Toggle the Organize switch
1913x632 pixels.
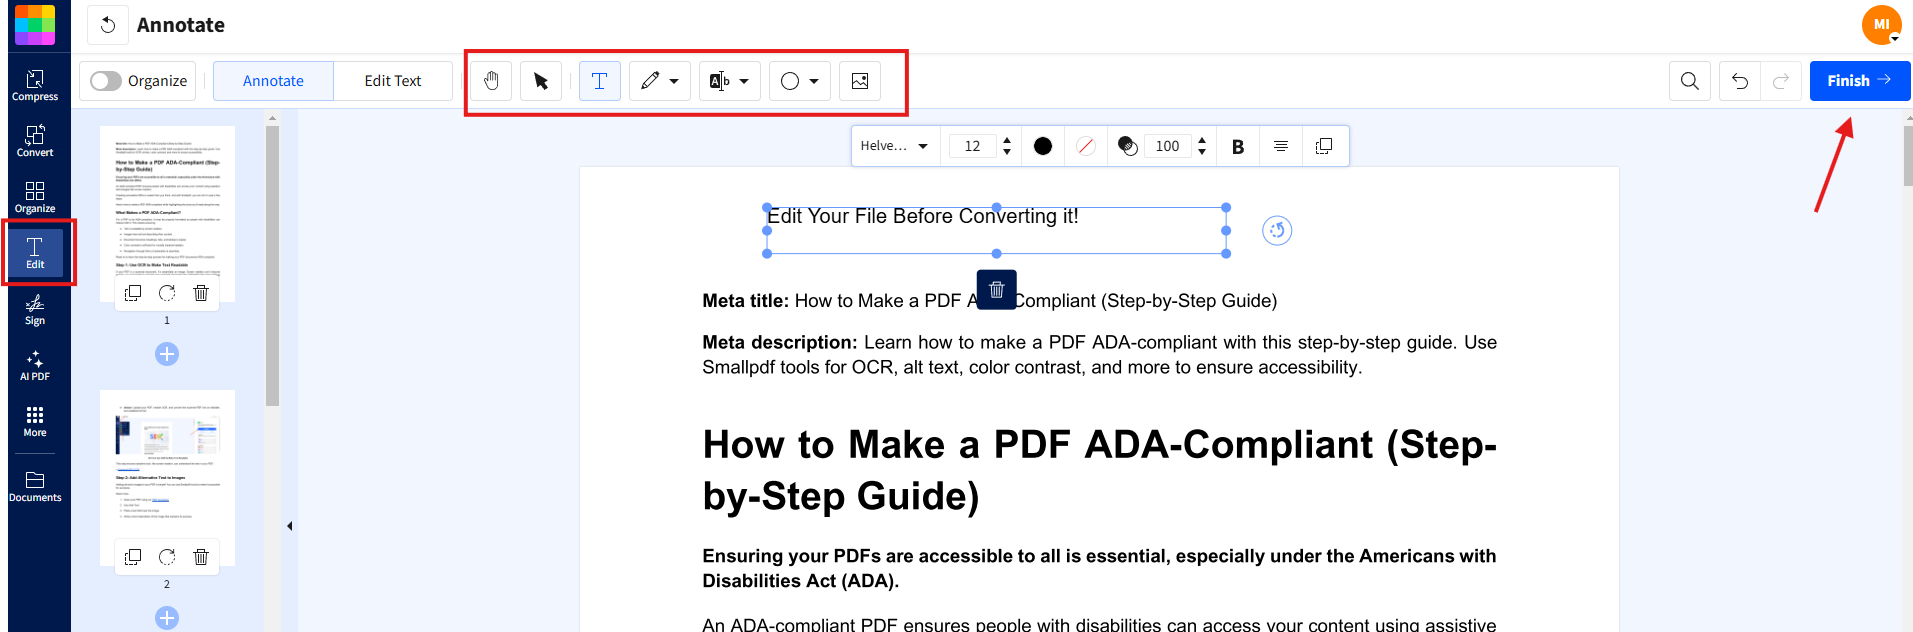pos(106,81)
